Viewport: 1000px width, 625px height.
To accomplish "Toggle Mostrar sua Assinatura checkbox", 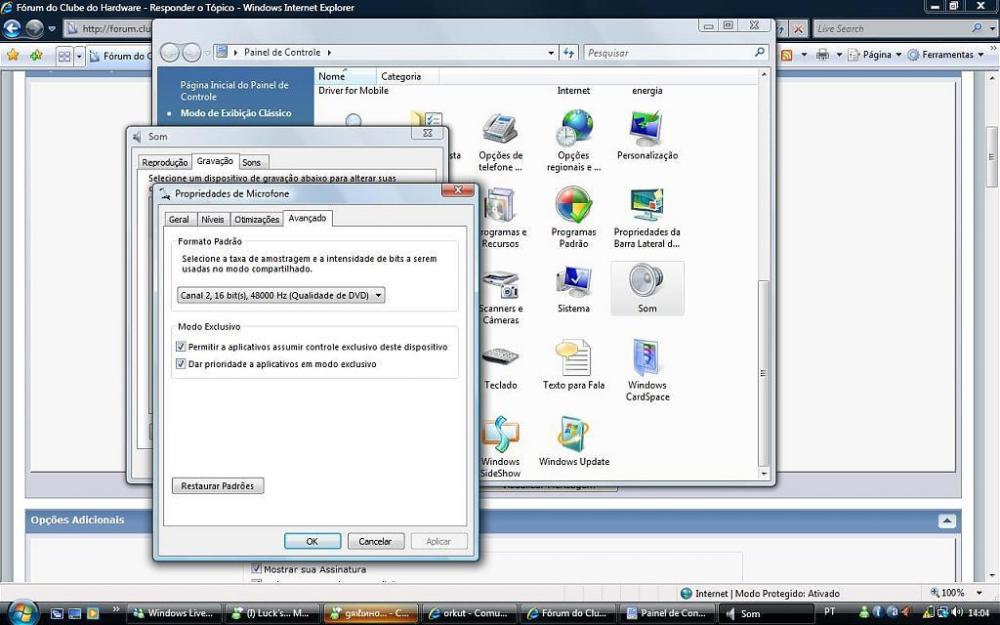I will tap(256, 569).
